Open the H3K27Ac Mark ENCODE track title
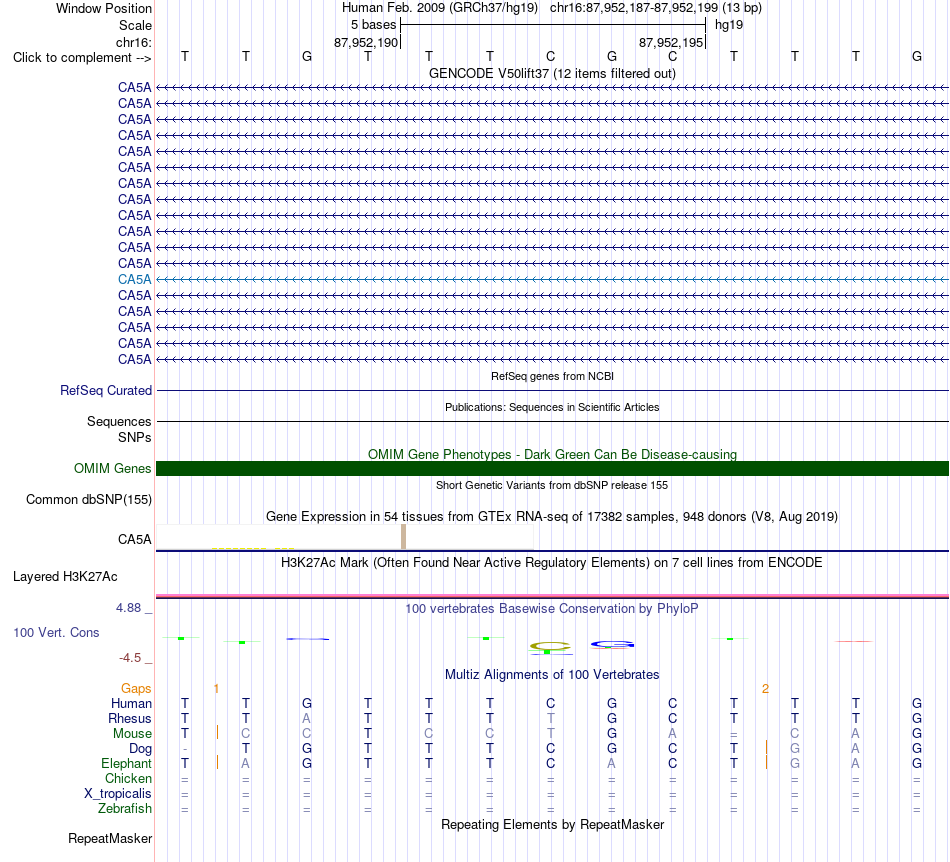The width and height of the screenshot is (950, 862). [x=552, y=563]
